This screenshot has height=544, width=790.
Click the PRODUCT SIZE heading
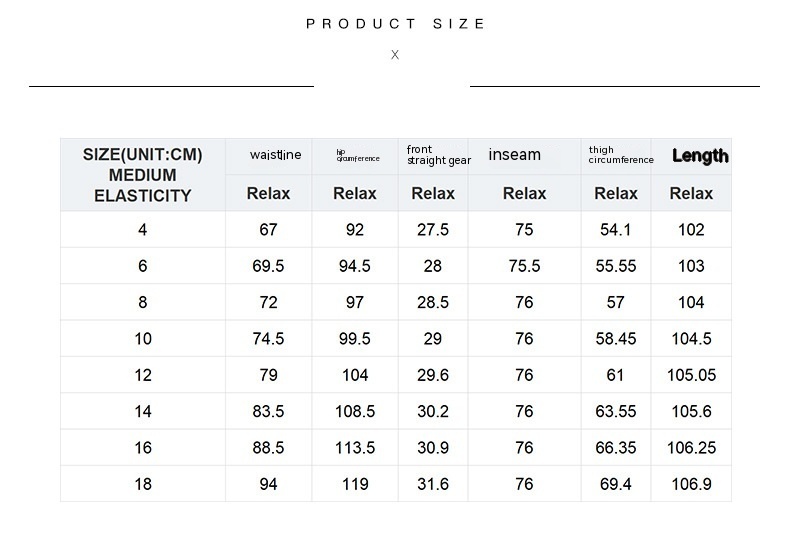point(395,24)
